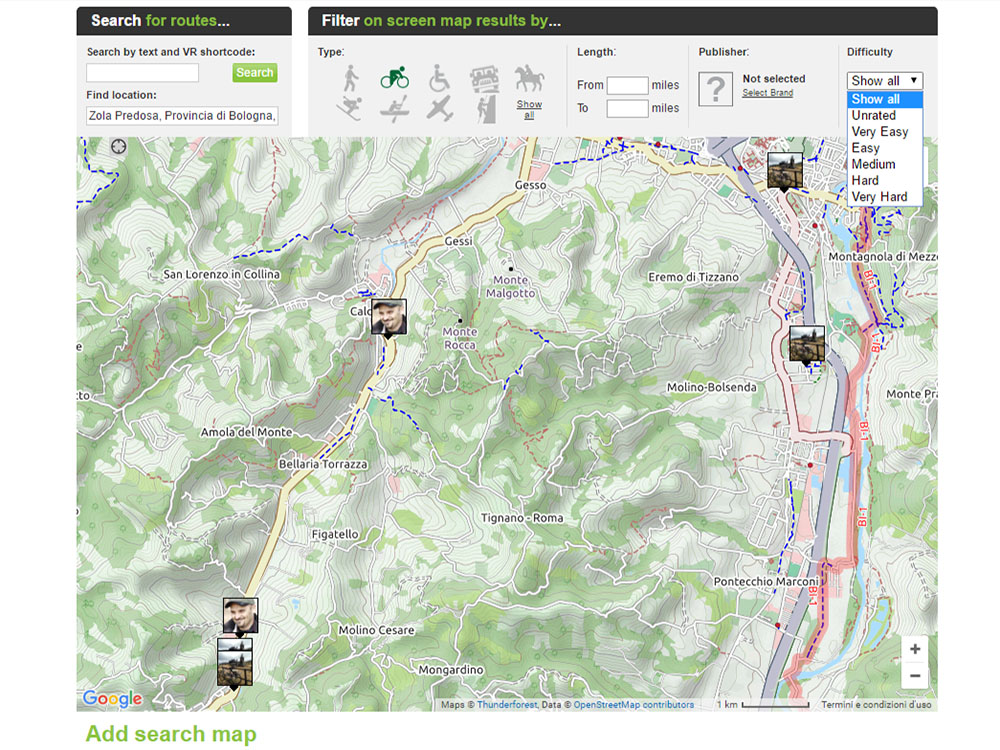Select the kayaking route type icon
Image resolution: width=1000 pixels, height=750 pixels.
click(x=394, y=109)
